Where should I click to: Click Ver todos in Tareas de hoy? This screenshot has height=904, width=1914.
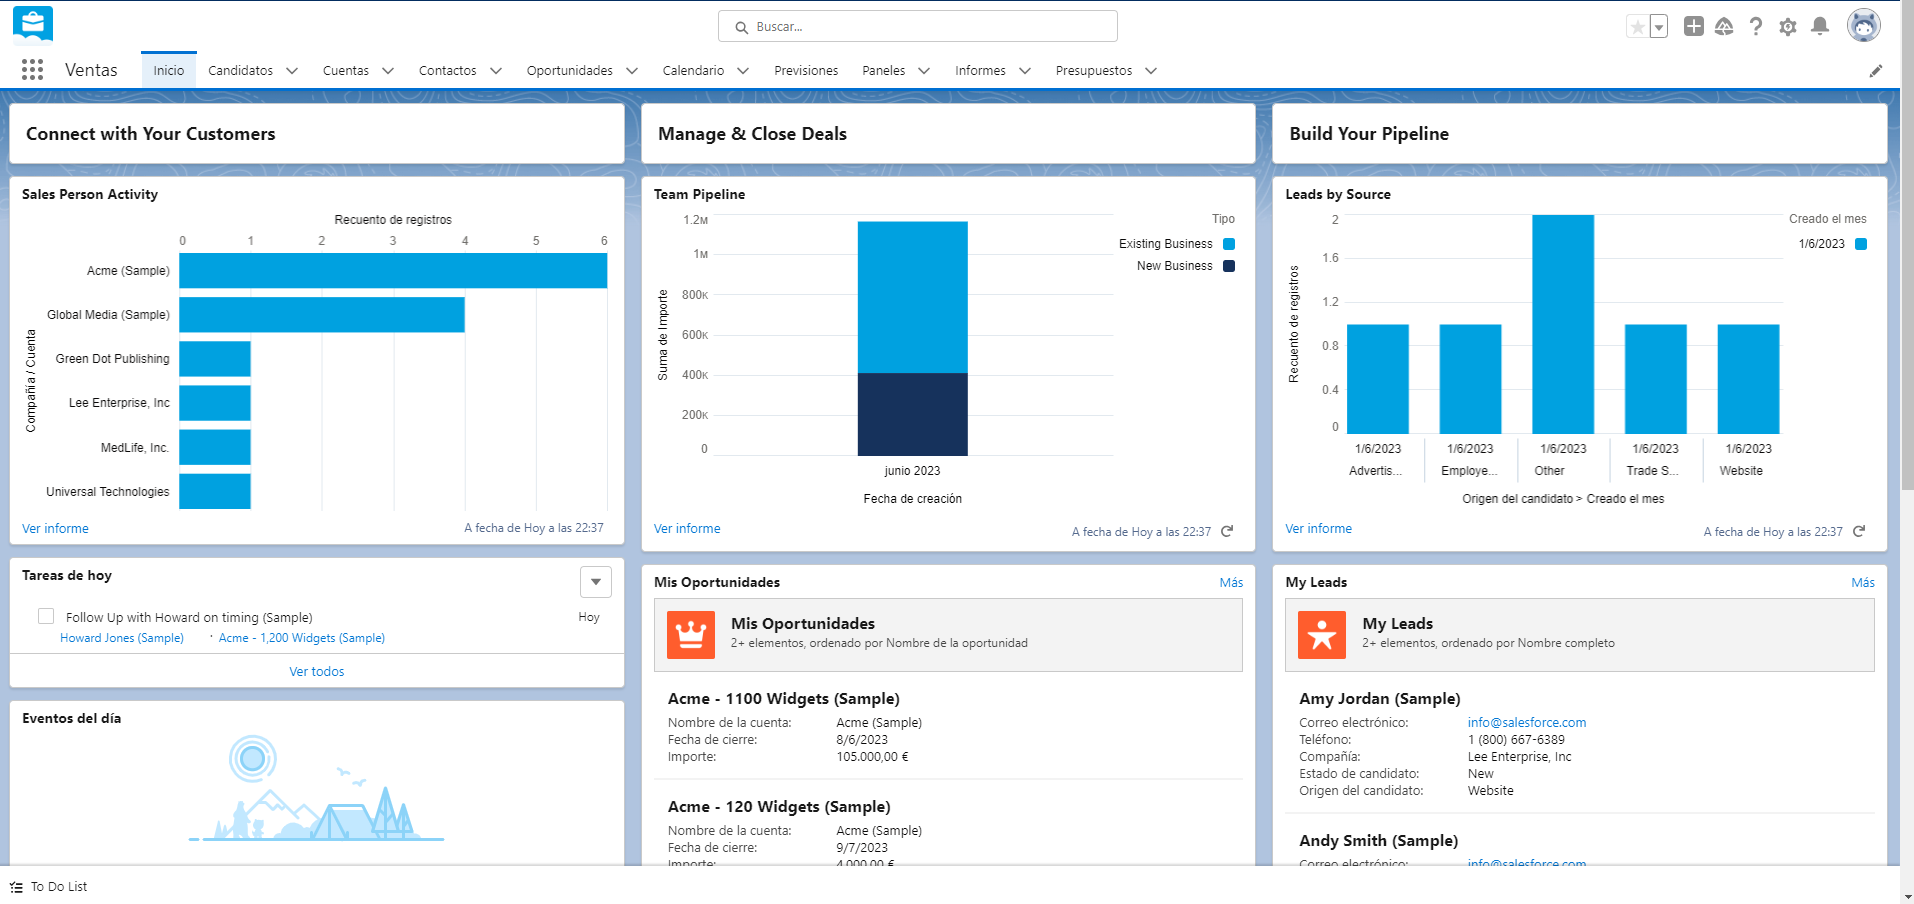317,672
